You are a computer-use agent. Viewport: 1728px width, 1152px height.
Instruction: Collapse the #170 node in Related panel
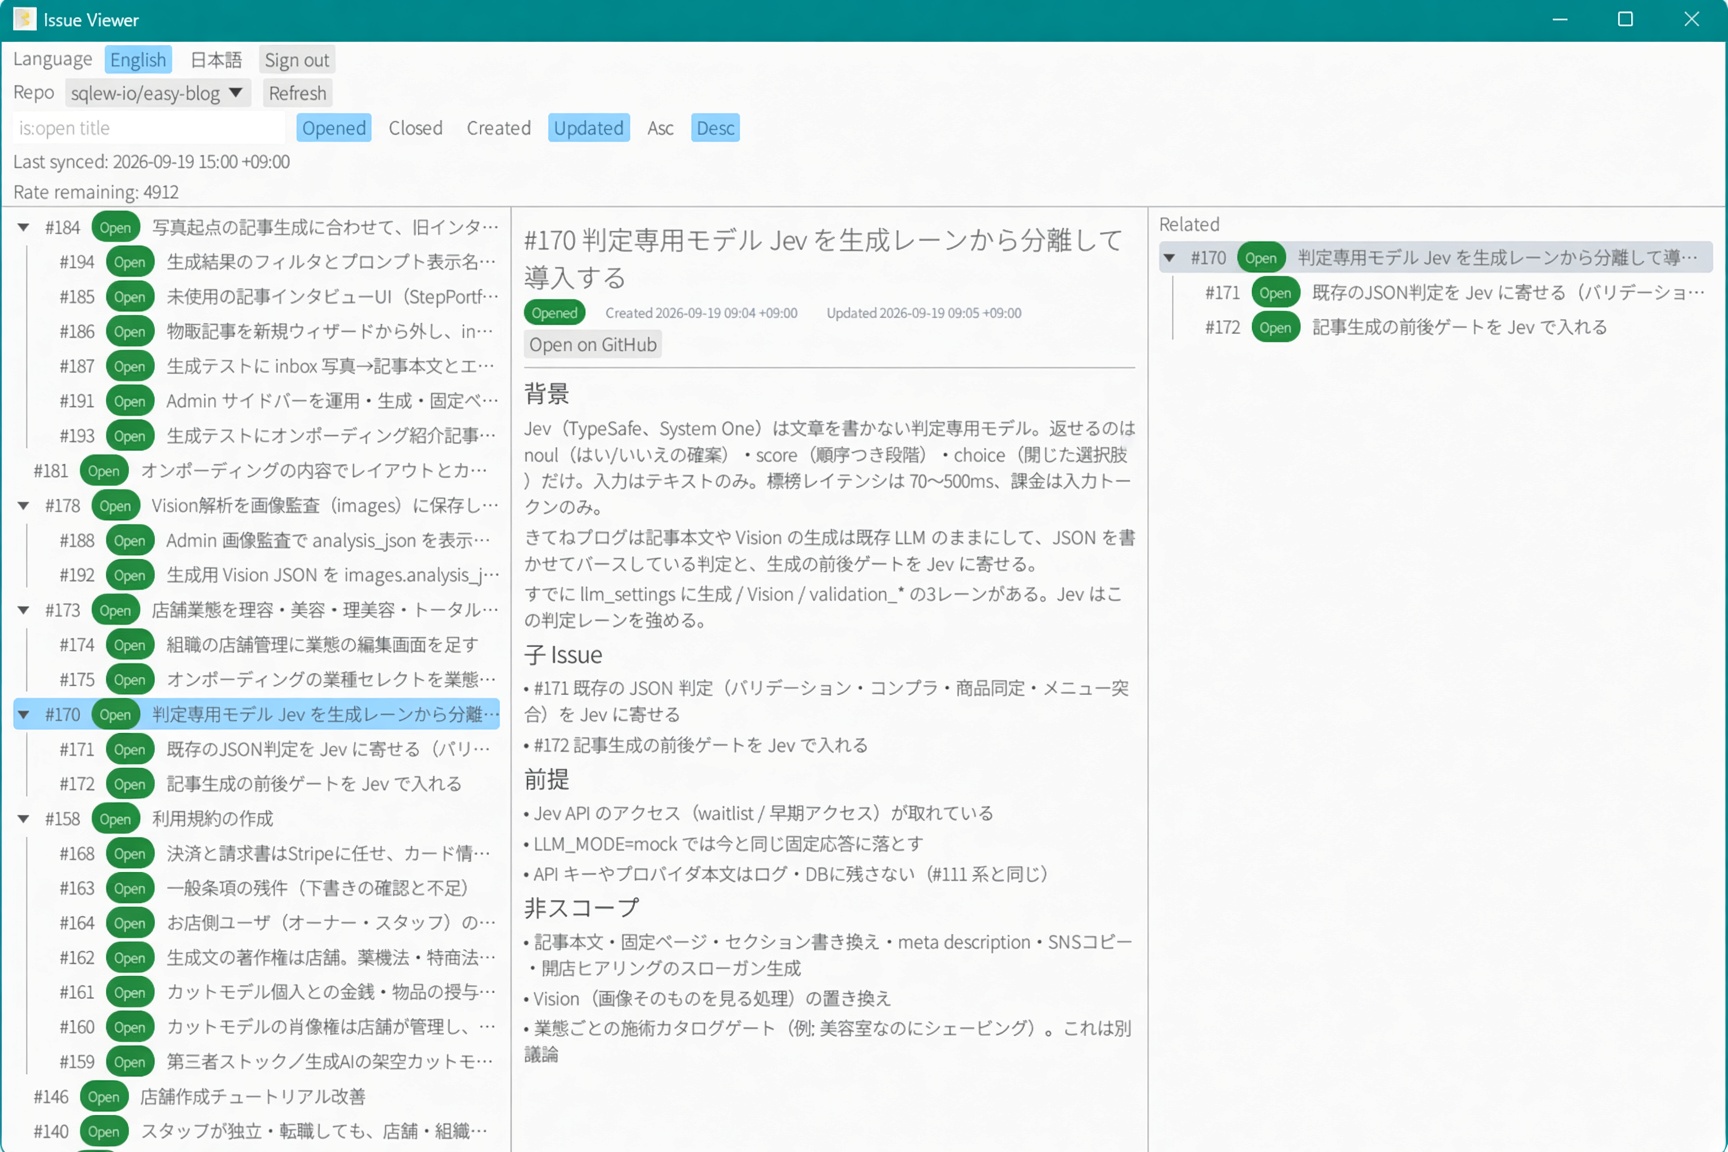1169,258
